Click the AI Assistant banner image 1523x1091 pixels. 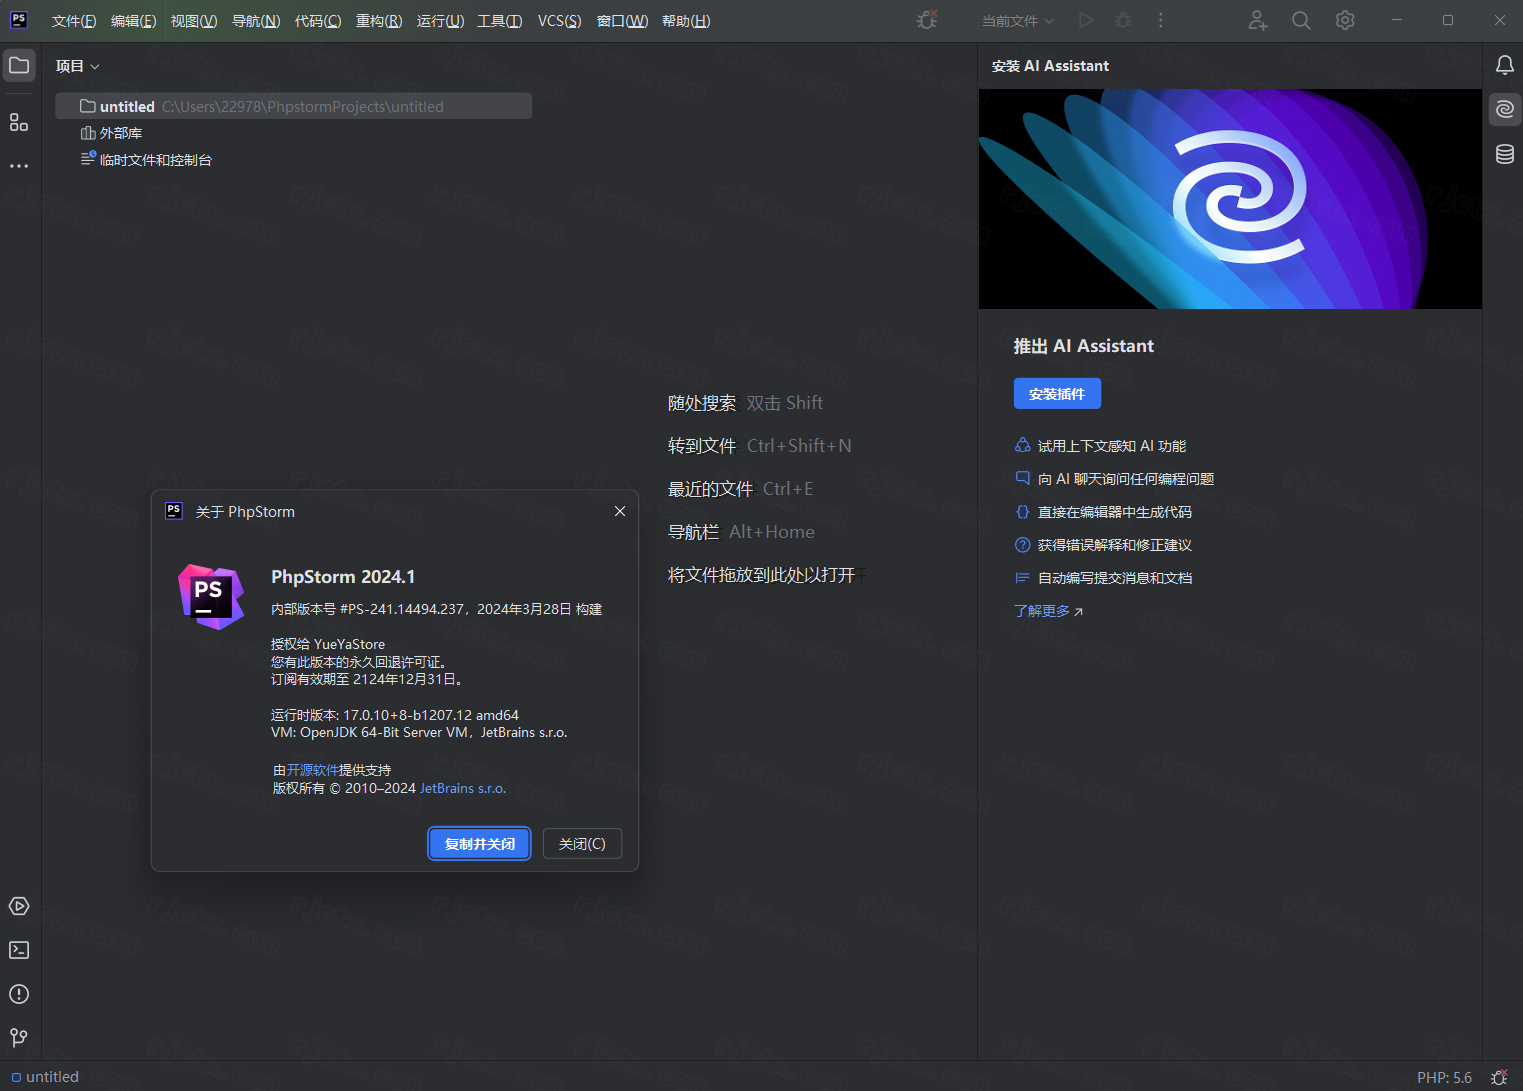tap(1230, 199)
